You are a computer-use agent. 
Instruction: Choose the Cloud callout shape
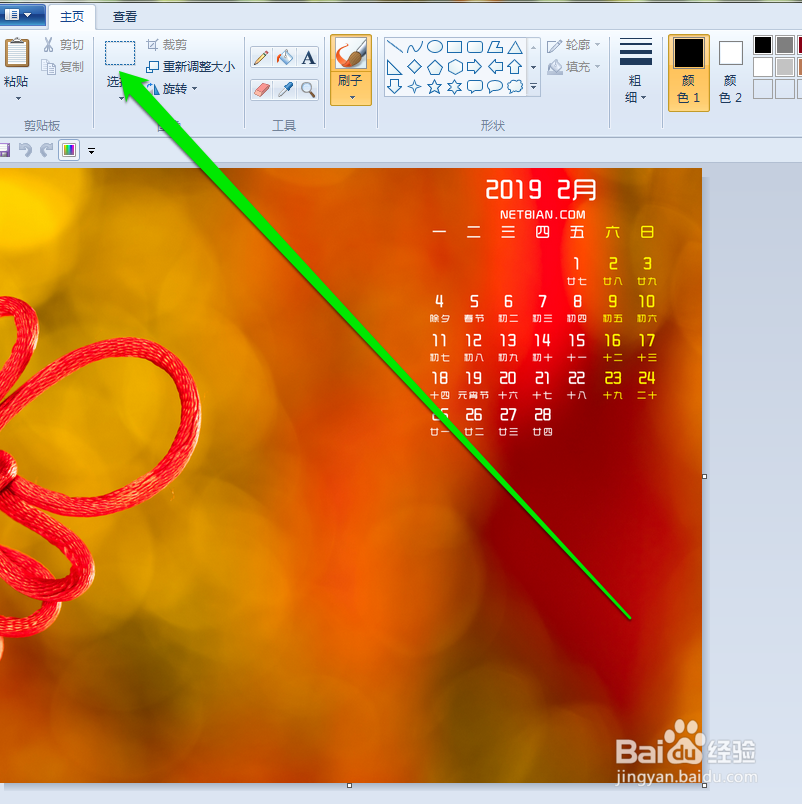tap(515, 86)
